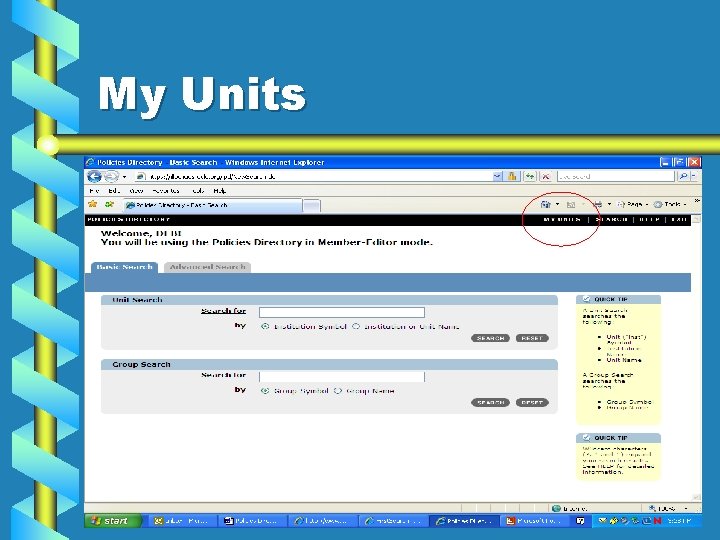
Task: Click the Live Search box
Action: point(616,176)
